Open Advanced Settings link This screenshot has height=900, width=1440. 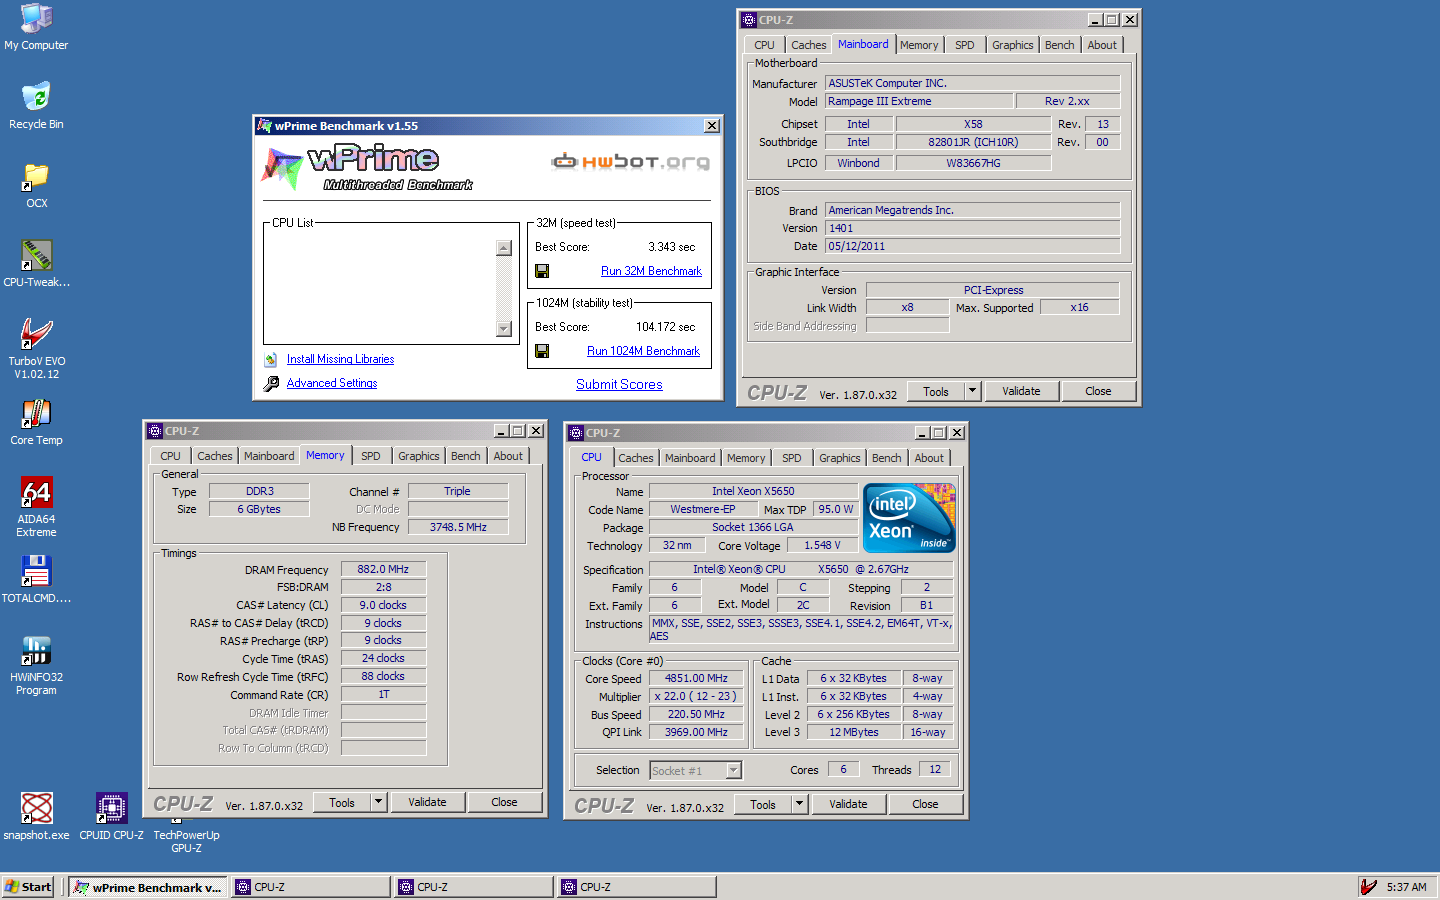tap(332, 383)
